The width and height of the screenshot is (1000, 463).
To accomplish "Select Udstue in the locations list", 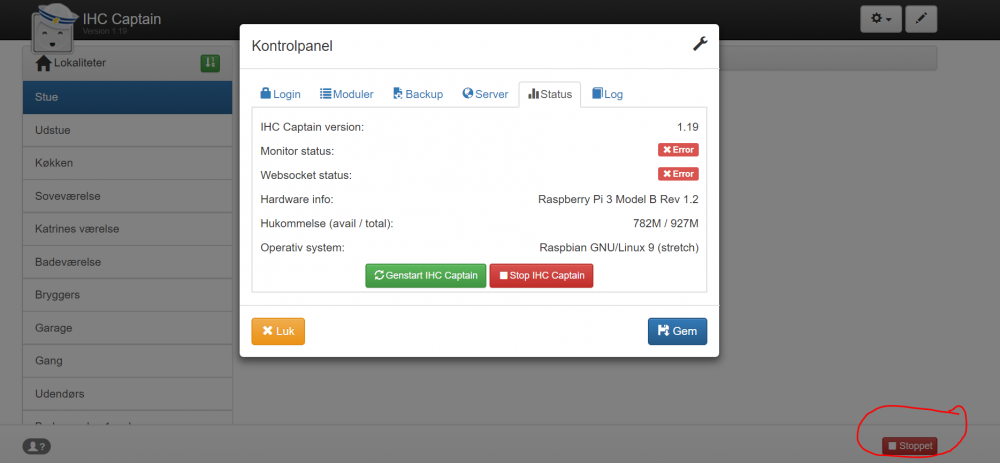I will pyautogui.click(x=128, y=130).
